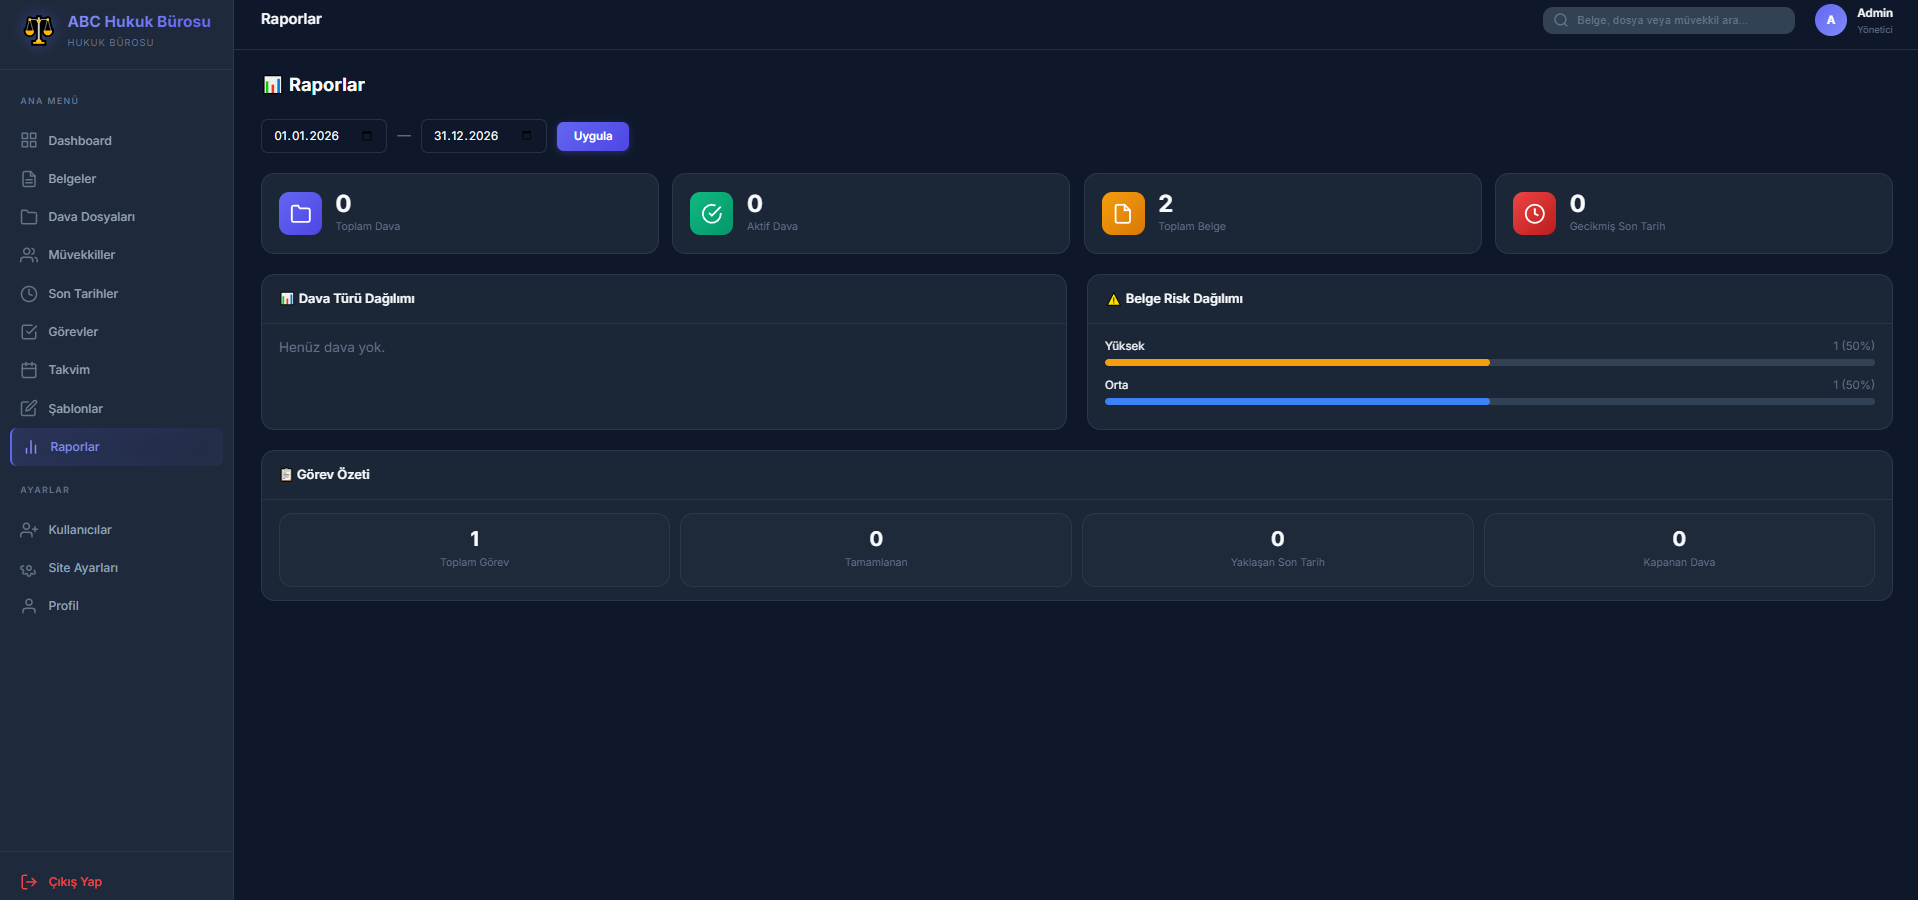Click the Dava Türü Dağılımı chart icon
The width and height of the screenshot is (1918, 900).
287,299
